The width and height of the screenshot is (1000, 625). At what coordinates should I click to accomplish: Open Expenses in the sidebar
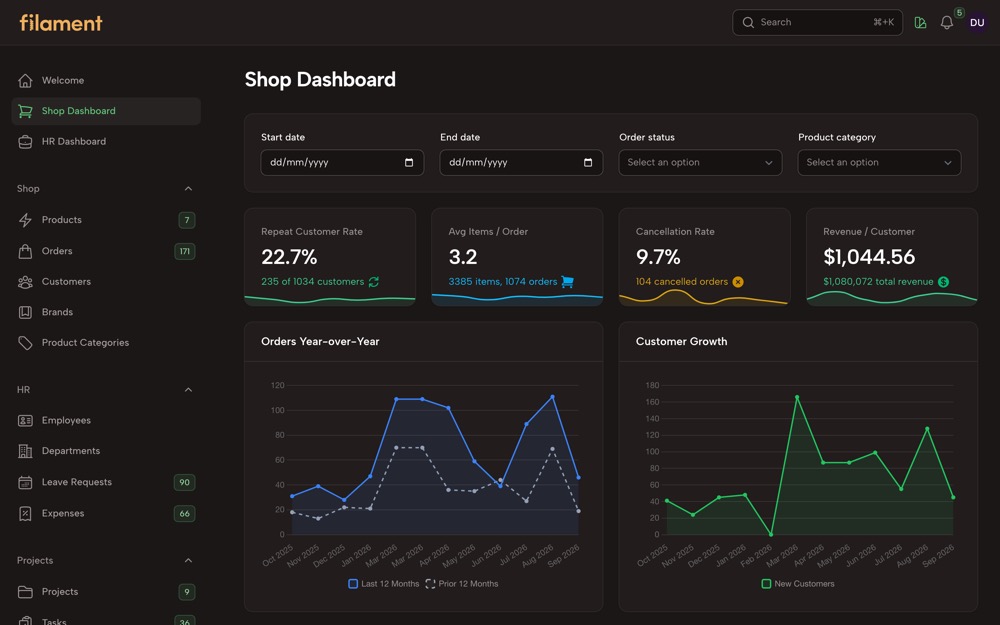click(x=106, y=513)
